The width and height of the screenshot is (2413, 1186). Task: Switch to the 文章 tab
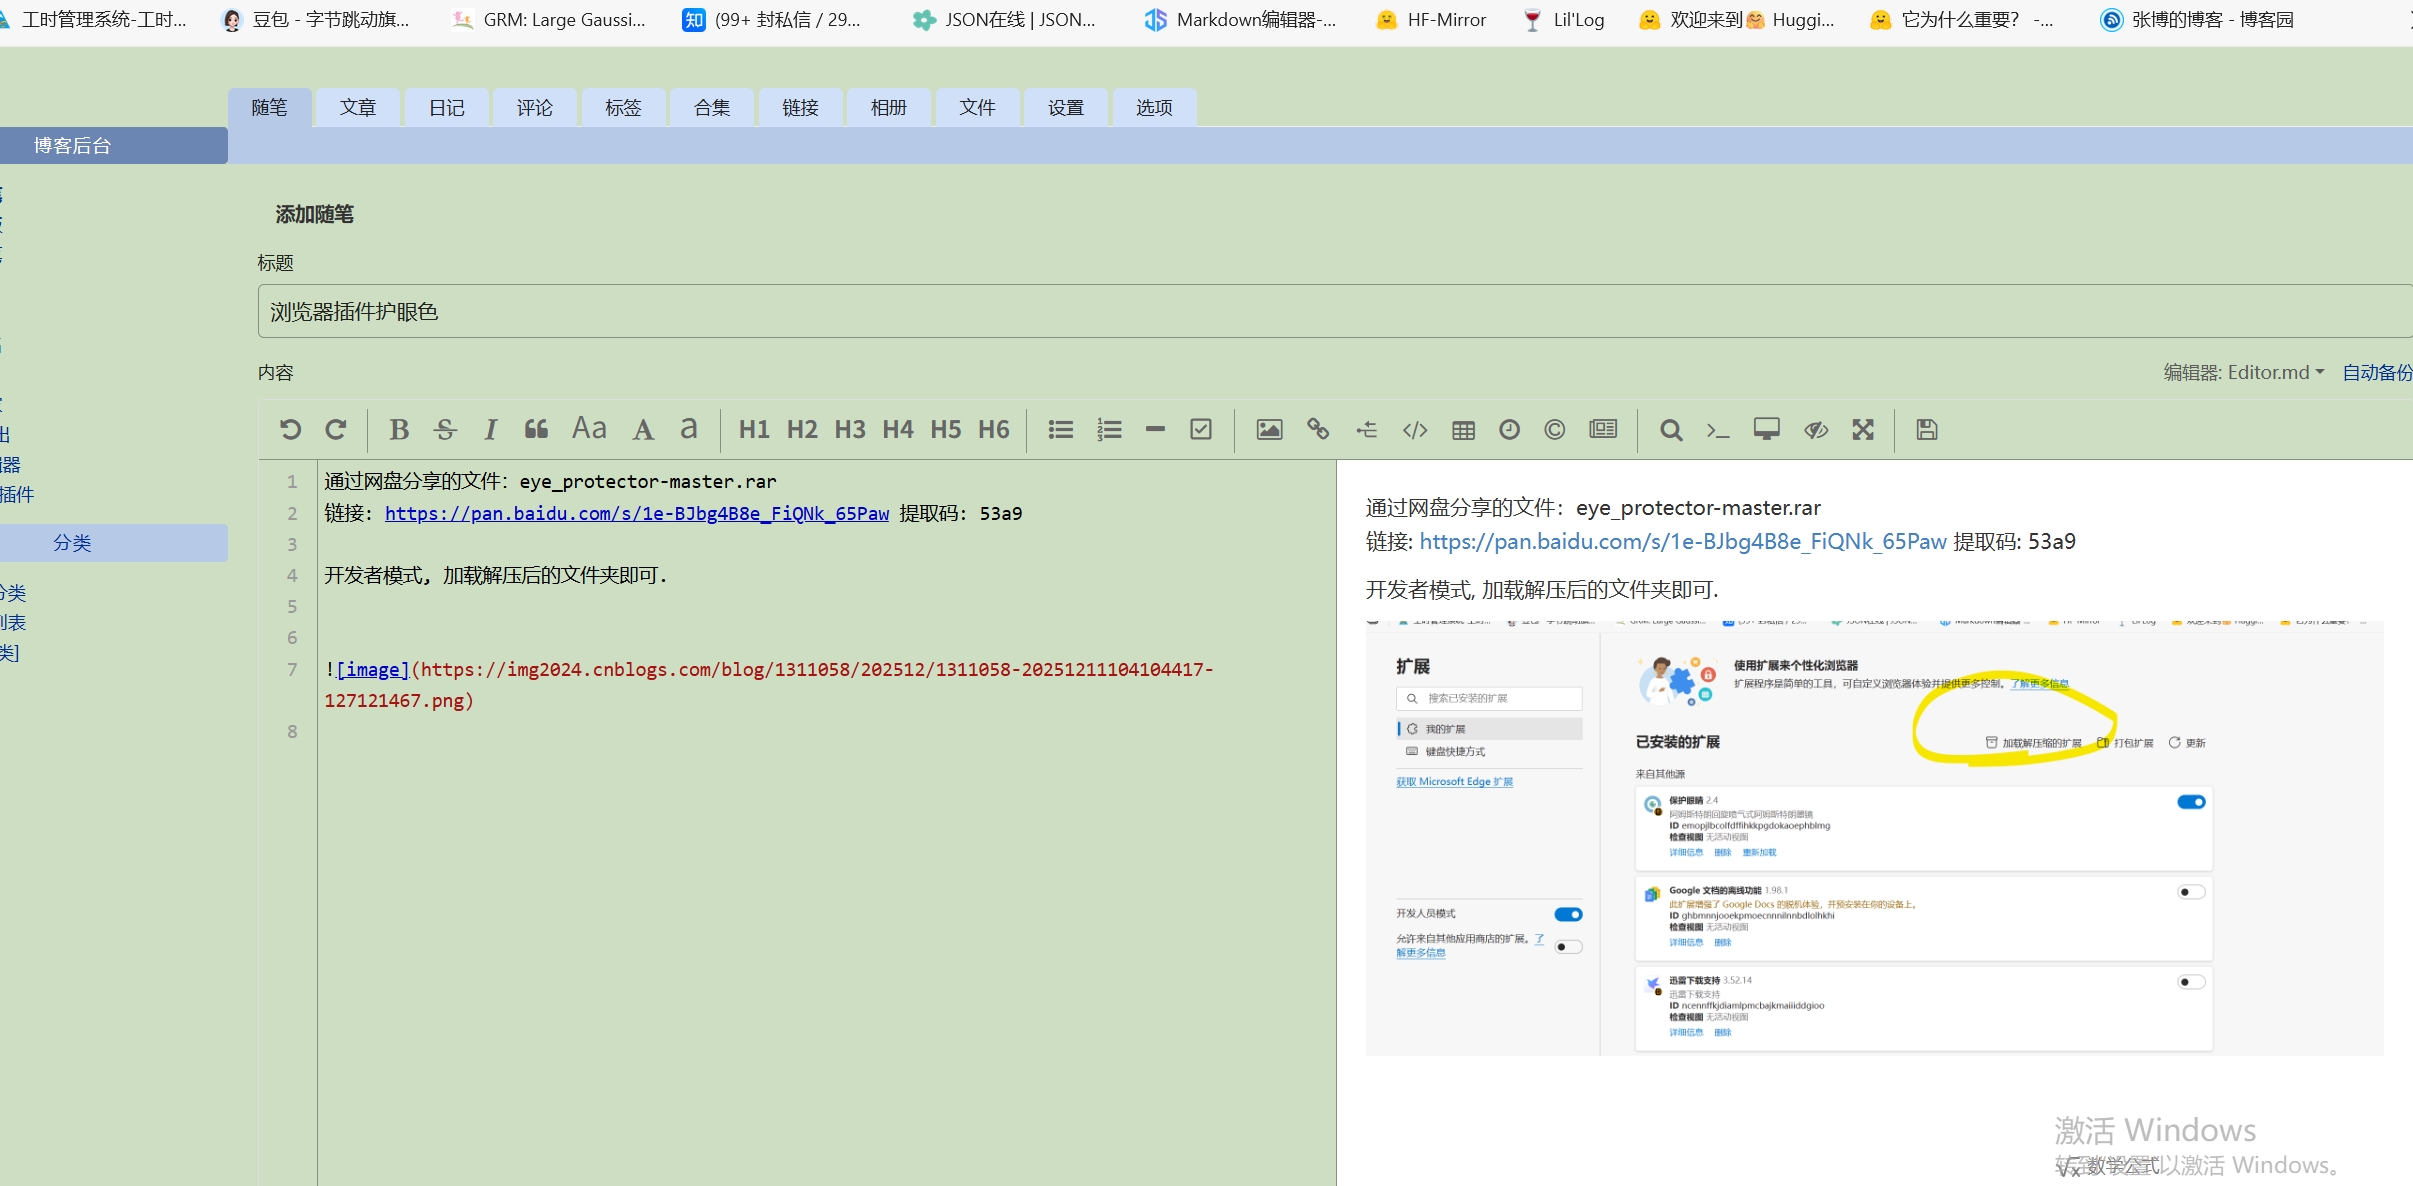point(358,108)
